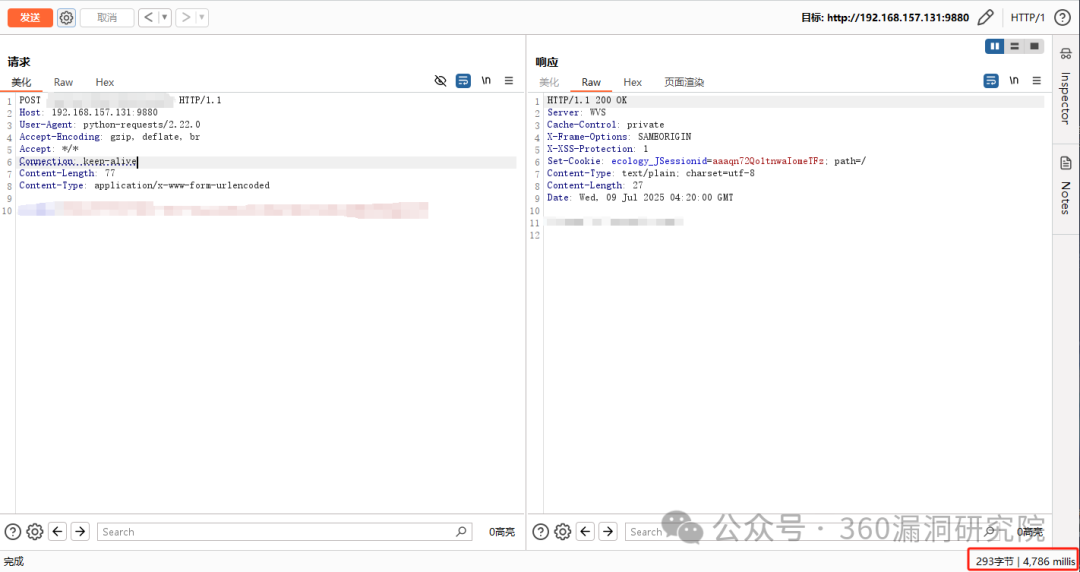Open the HTTP/1 protocol selector
This screenshot has width=1080, height=572.
1027,17
